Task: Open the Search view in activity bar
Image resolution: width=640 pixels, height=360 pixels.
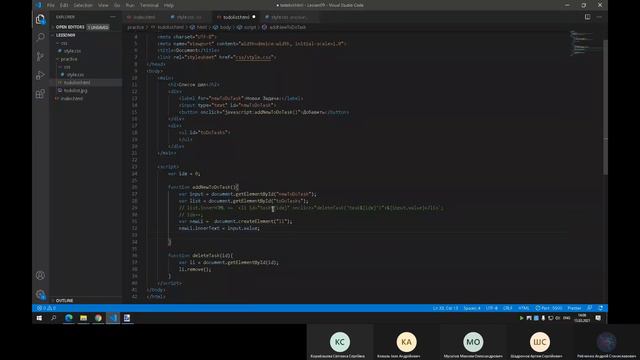Action: 40,38
